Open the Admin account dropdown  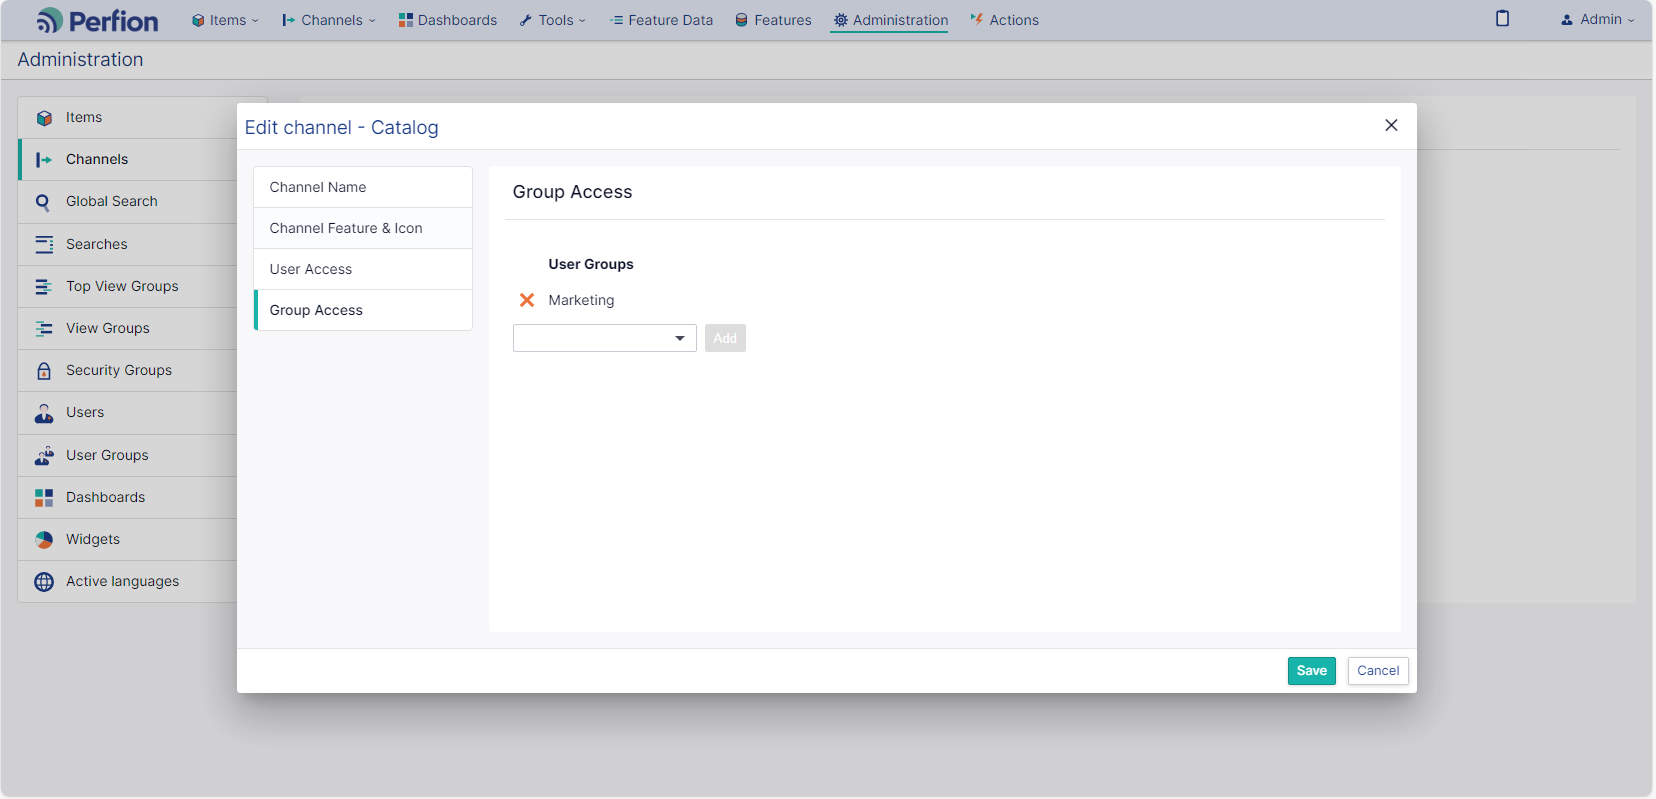[x=1598, y=19]
